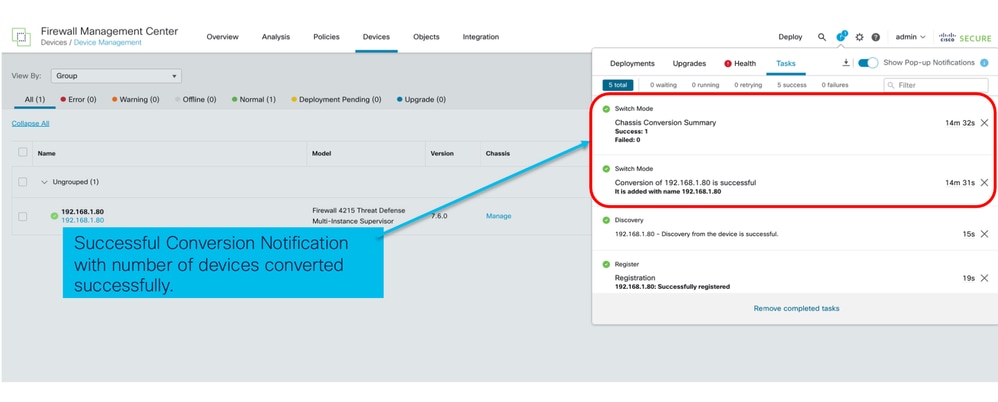Screen dimensions: 998x402
Task: Open the Integration menu
Action: [481, 37]
